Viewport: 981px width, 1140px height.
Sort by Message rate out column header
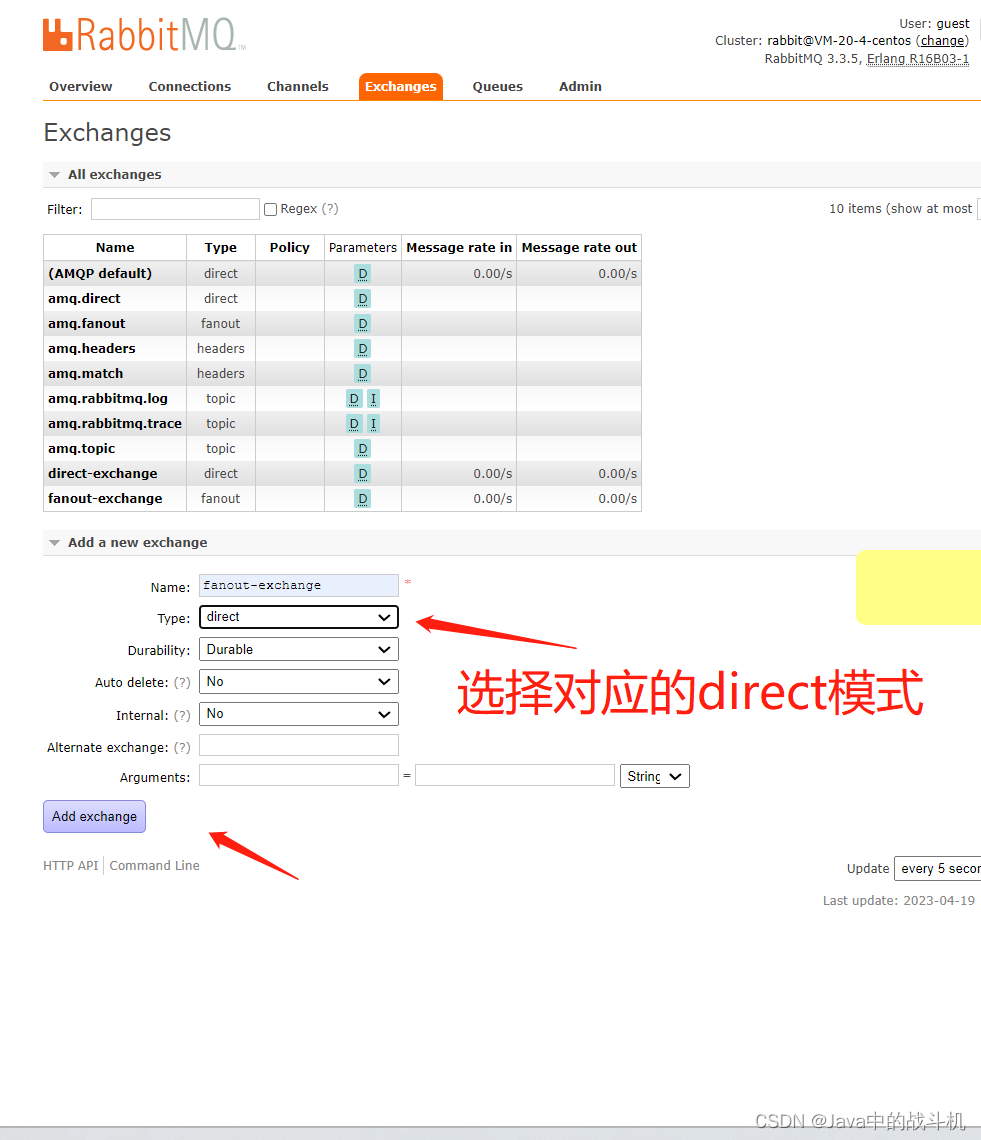[579, 248]
